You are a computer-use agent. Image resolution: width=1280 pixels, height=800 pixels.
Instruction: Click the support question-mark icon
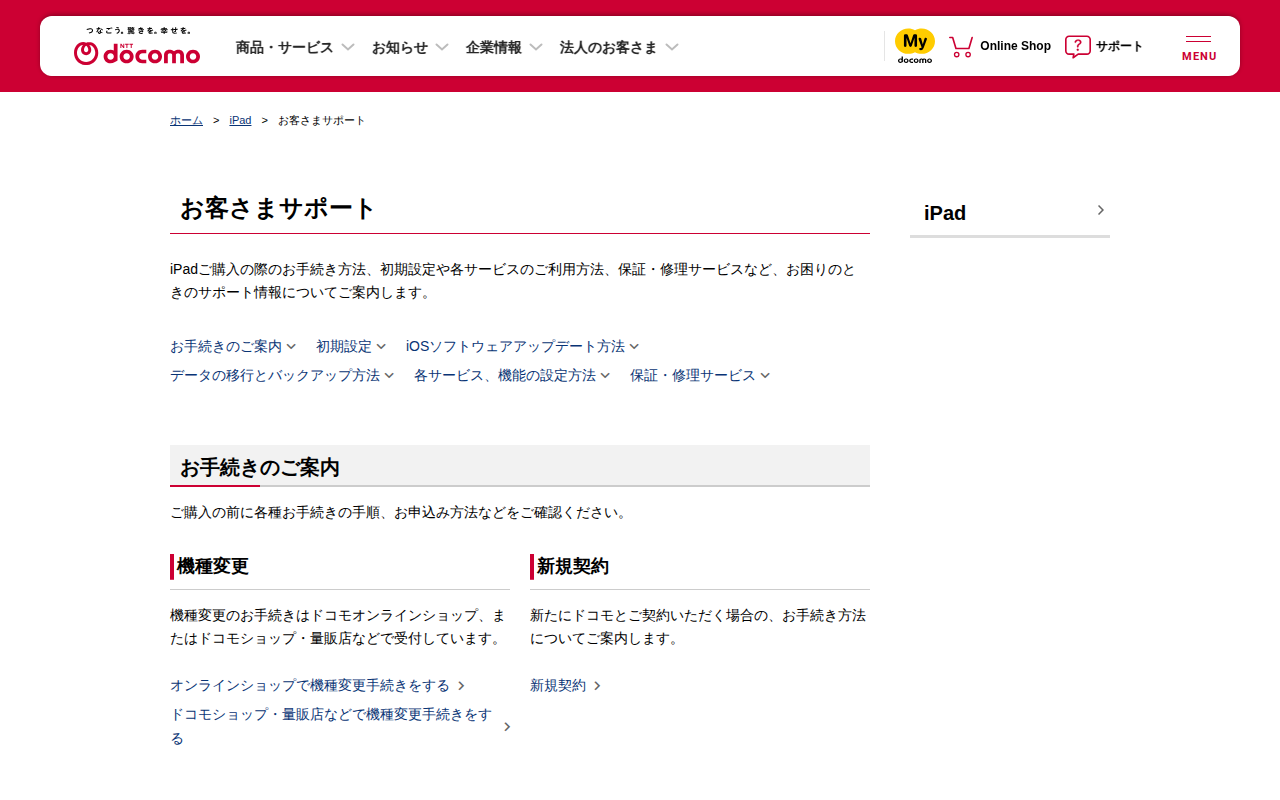coord(1078,47)
